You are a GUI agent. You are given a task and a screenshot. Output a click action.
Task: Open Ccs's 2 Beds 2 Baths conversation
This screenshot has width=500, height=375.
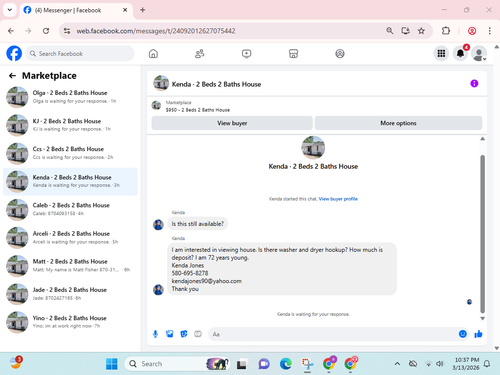click(70, 153)
